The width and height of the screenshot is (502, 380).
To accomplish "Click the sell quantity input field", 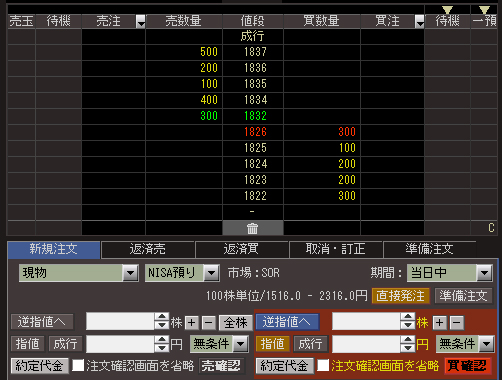I will click(120, 322).
